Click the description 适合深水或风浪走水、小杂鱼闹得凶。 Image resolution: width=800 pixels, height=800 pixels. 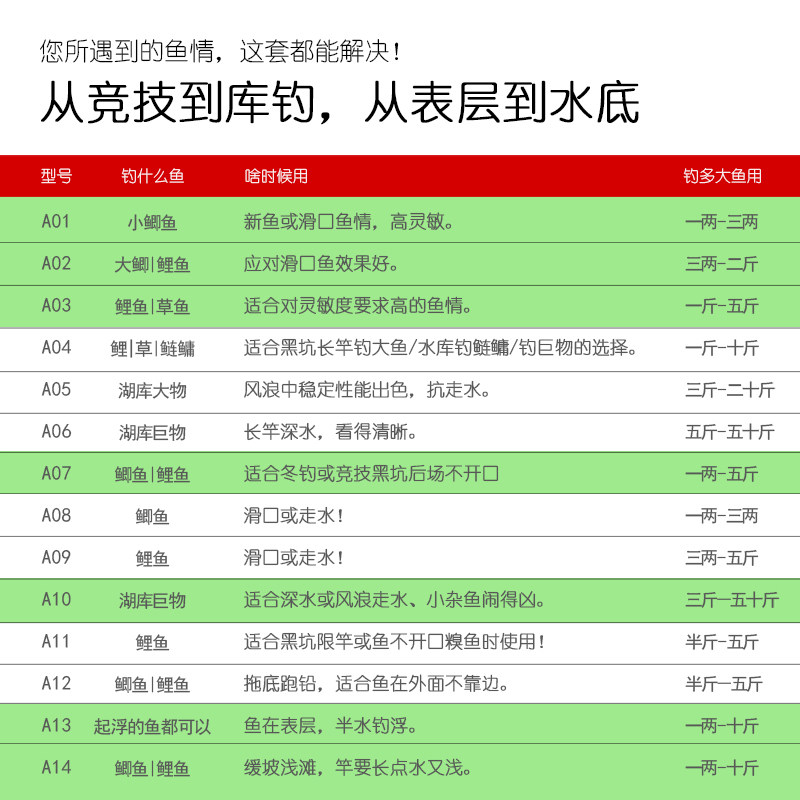394,599
